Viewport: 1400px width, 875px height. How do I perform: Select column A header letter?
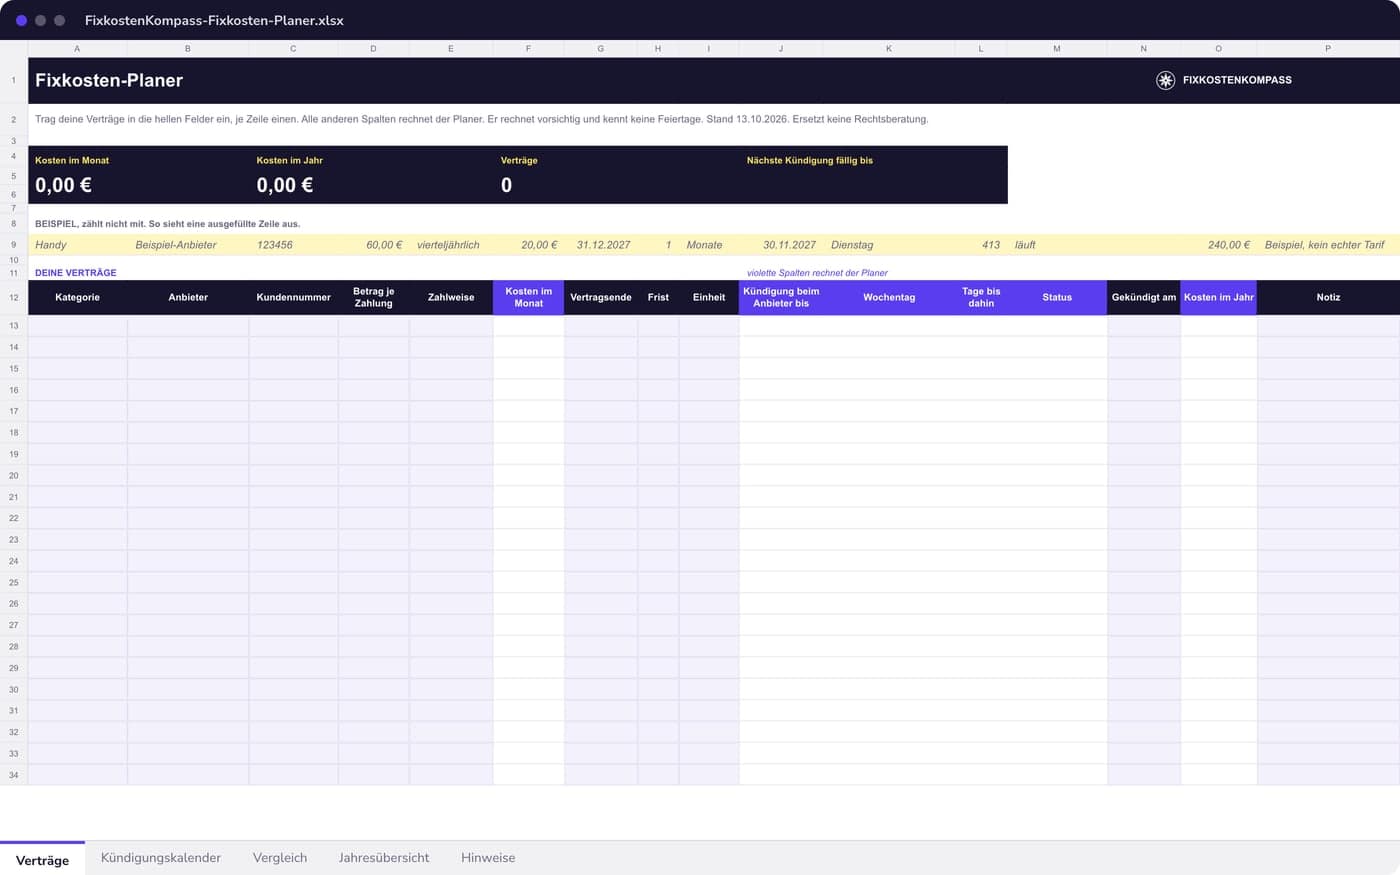click(78, 49)
